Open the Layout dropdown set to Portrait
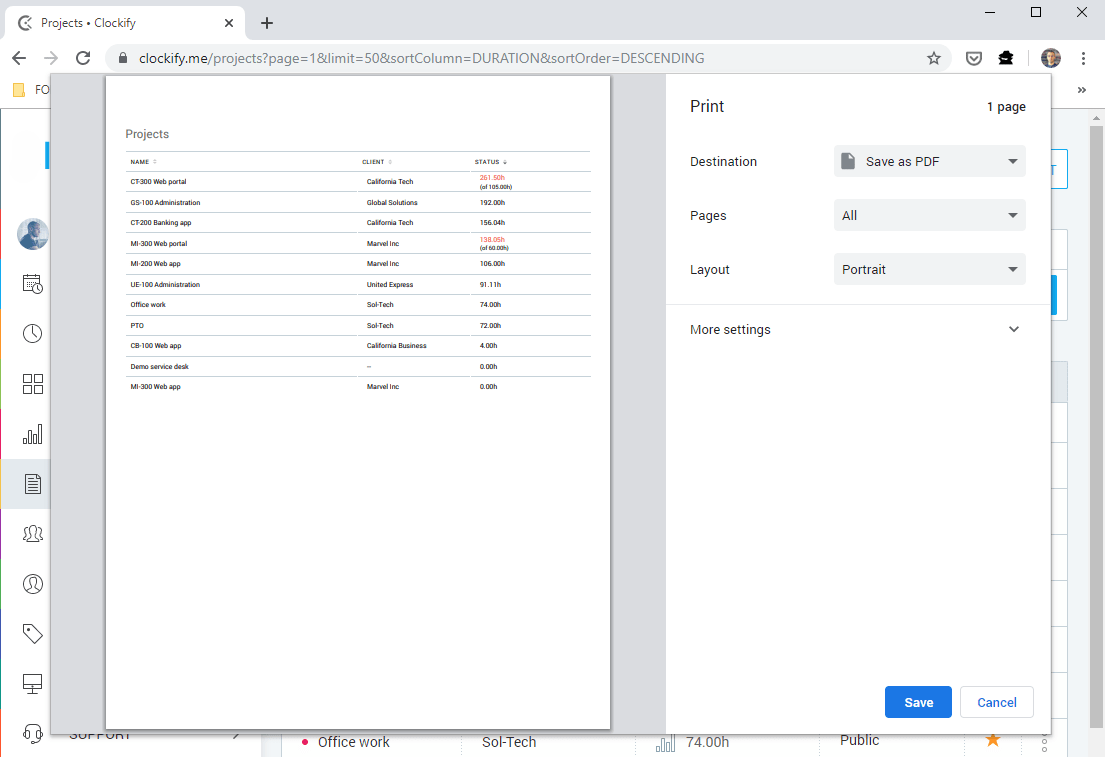1105x757 pixels. 929,269
